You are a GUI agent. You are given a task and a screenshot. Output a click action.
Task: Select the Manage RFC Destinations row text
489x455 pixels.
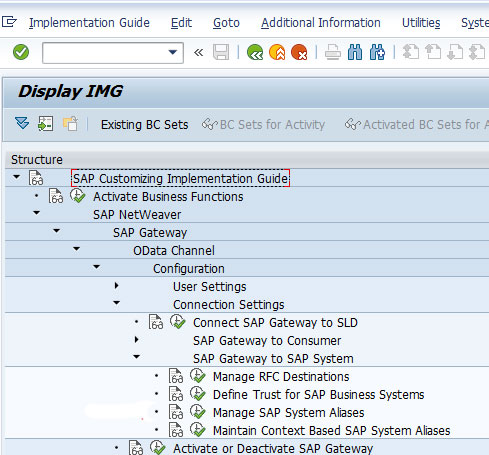pos(281,377)
